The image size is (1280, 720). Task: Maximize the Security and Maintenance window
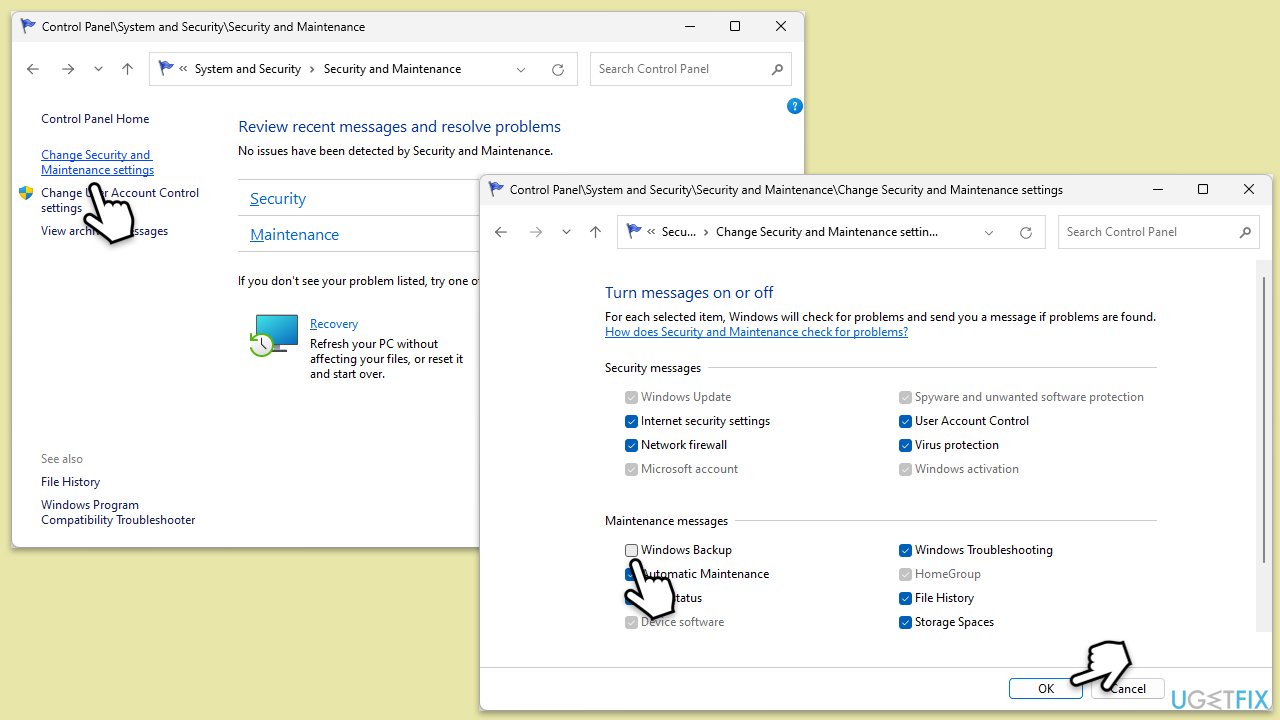735,27
